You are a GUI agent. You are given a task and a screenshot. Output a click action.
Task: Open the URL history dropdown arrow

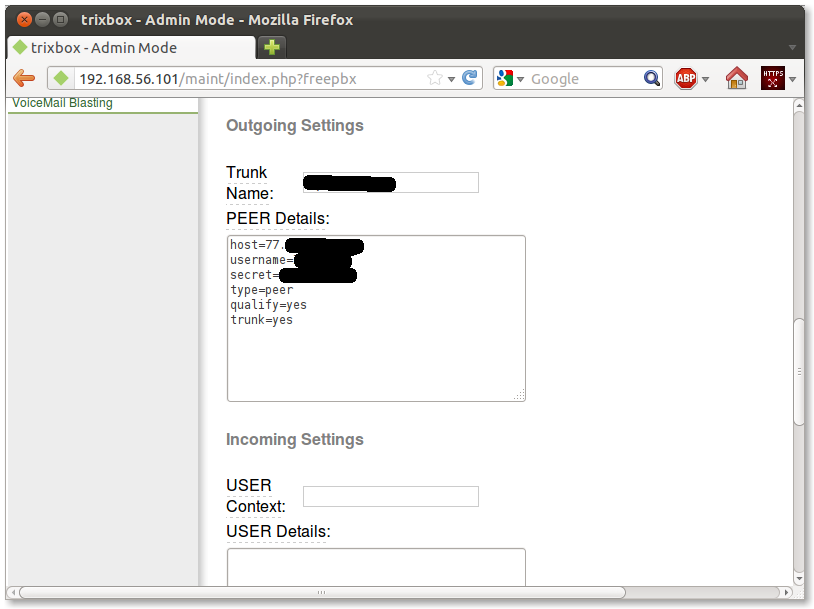click(x=451, y=79)
